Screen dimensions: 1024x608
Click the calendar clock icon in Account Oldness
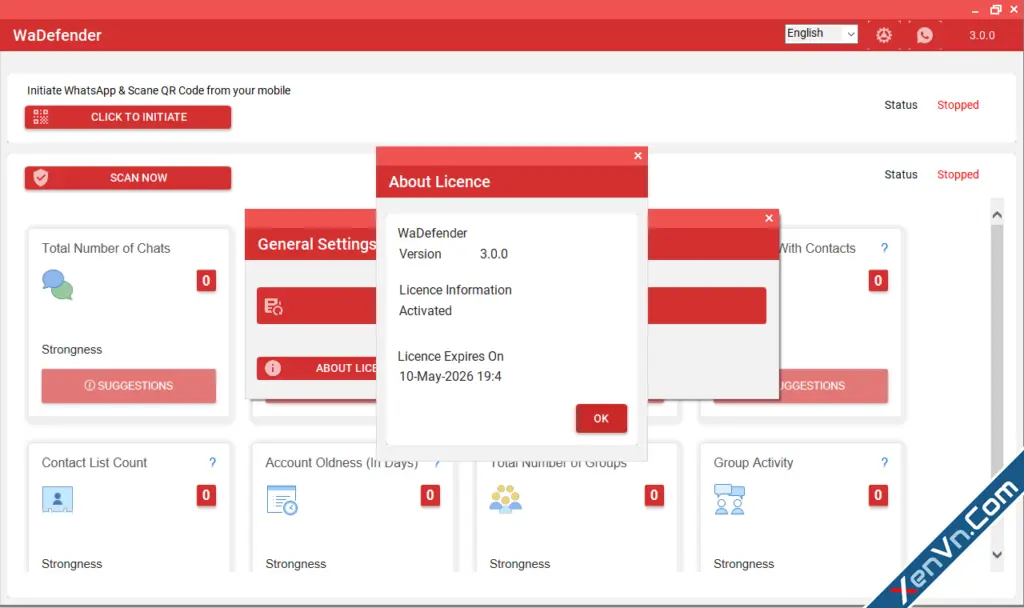(x=282, y=500)
